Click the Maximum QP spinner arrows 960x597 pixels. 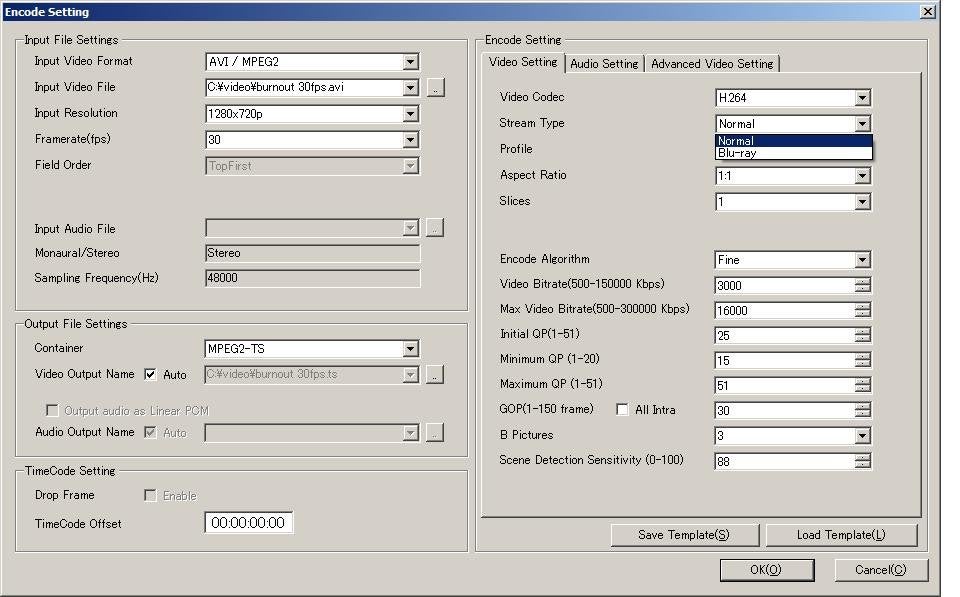tap(862, 385)
